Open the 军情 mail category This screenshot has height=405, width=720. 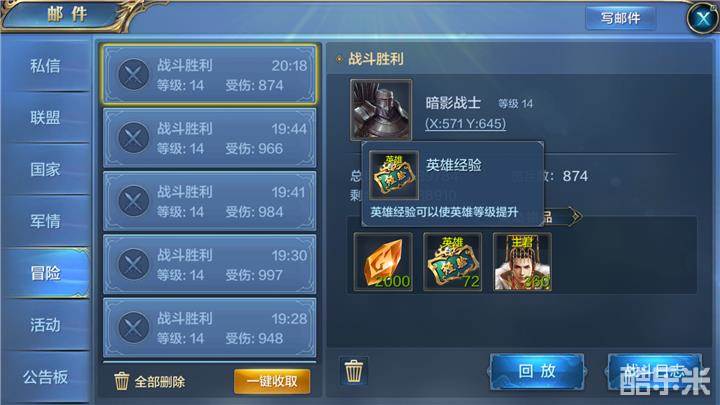coord(45,221)
